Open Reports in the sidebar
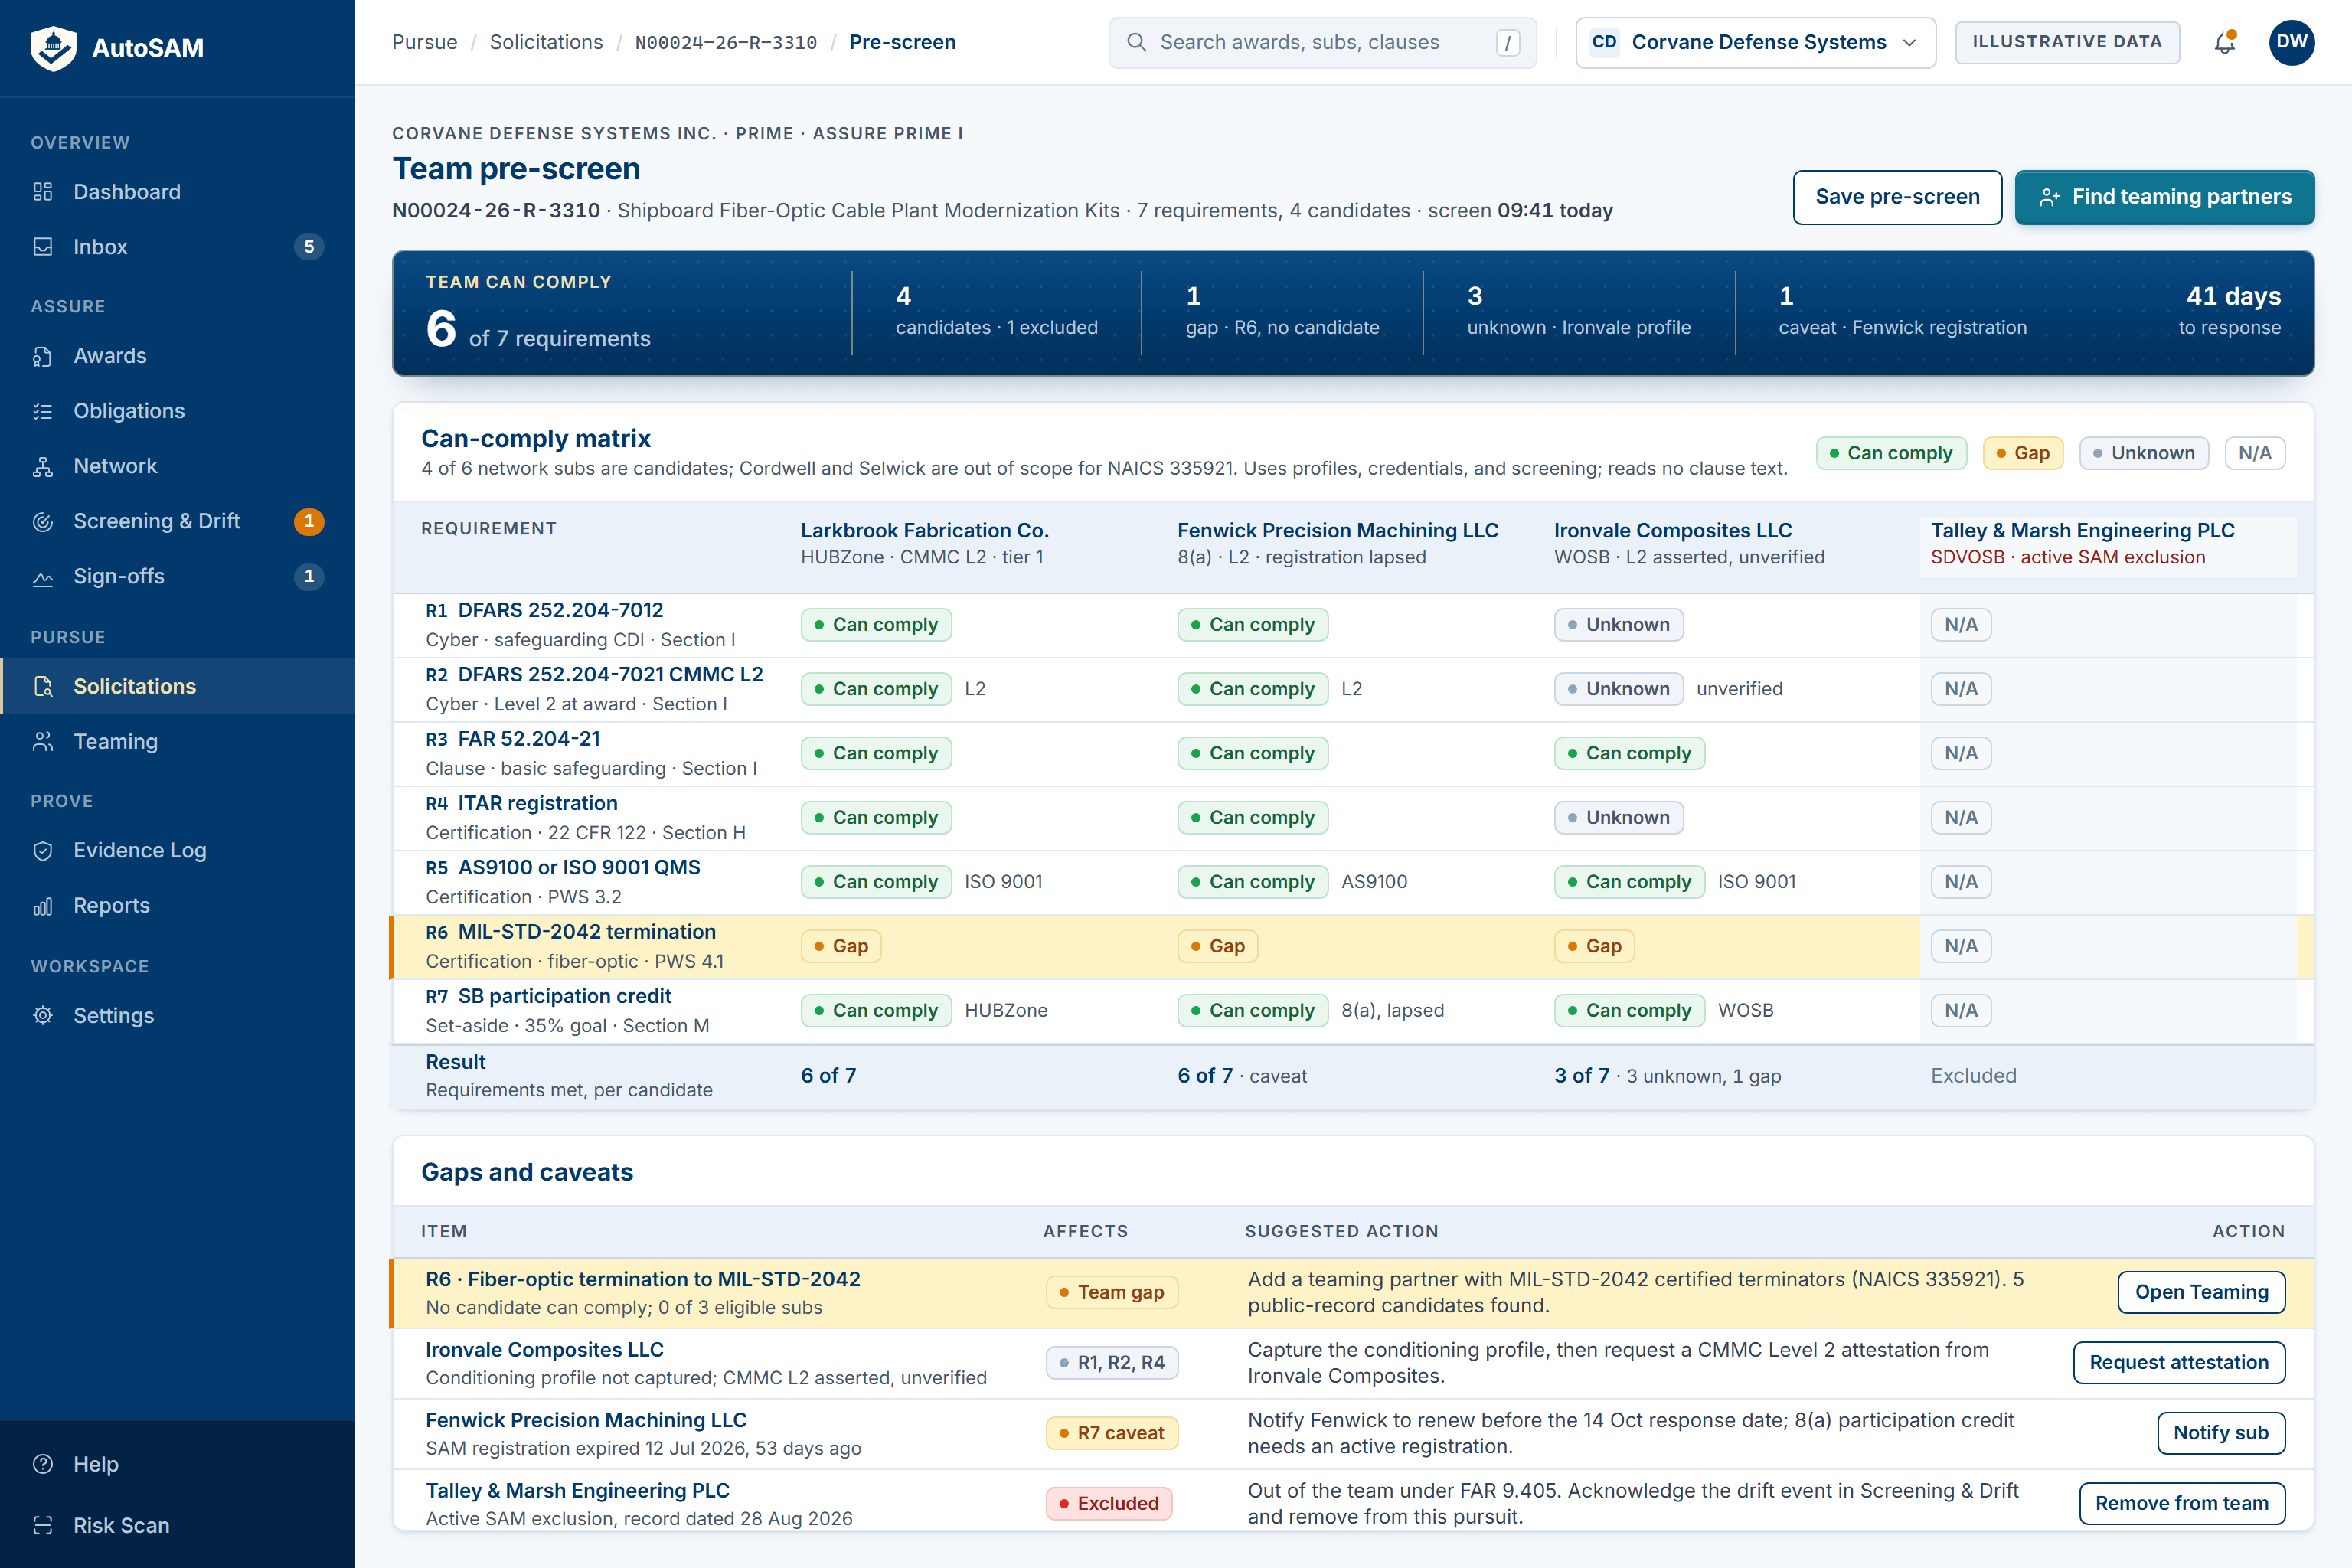This screenshot has height=1568, width=2352. 178,905
